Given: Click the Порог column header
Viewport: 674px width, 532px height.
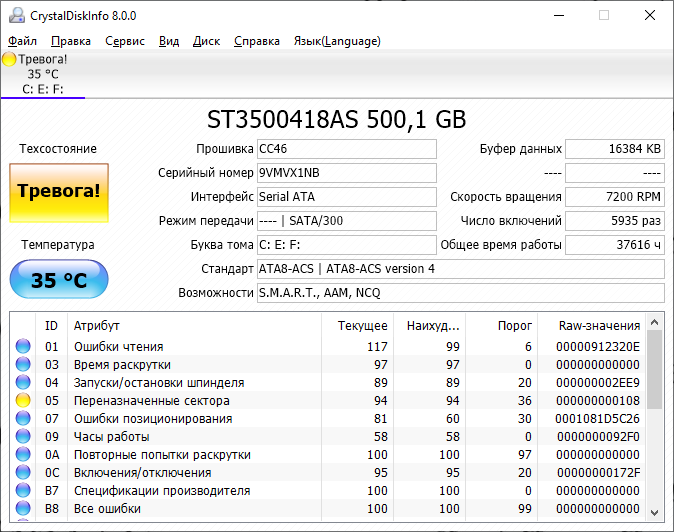Looking at the screenshot, I should [502, 326].
